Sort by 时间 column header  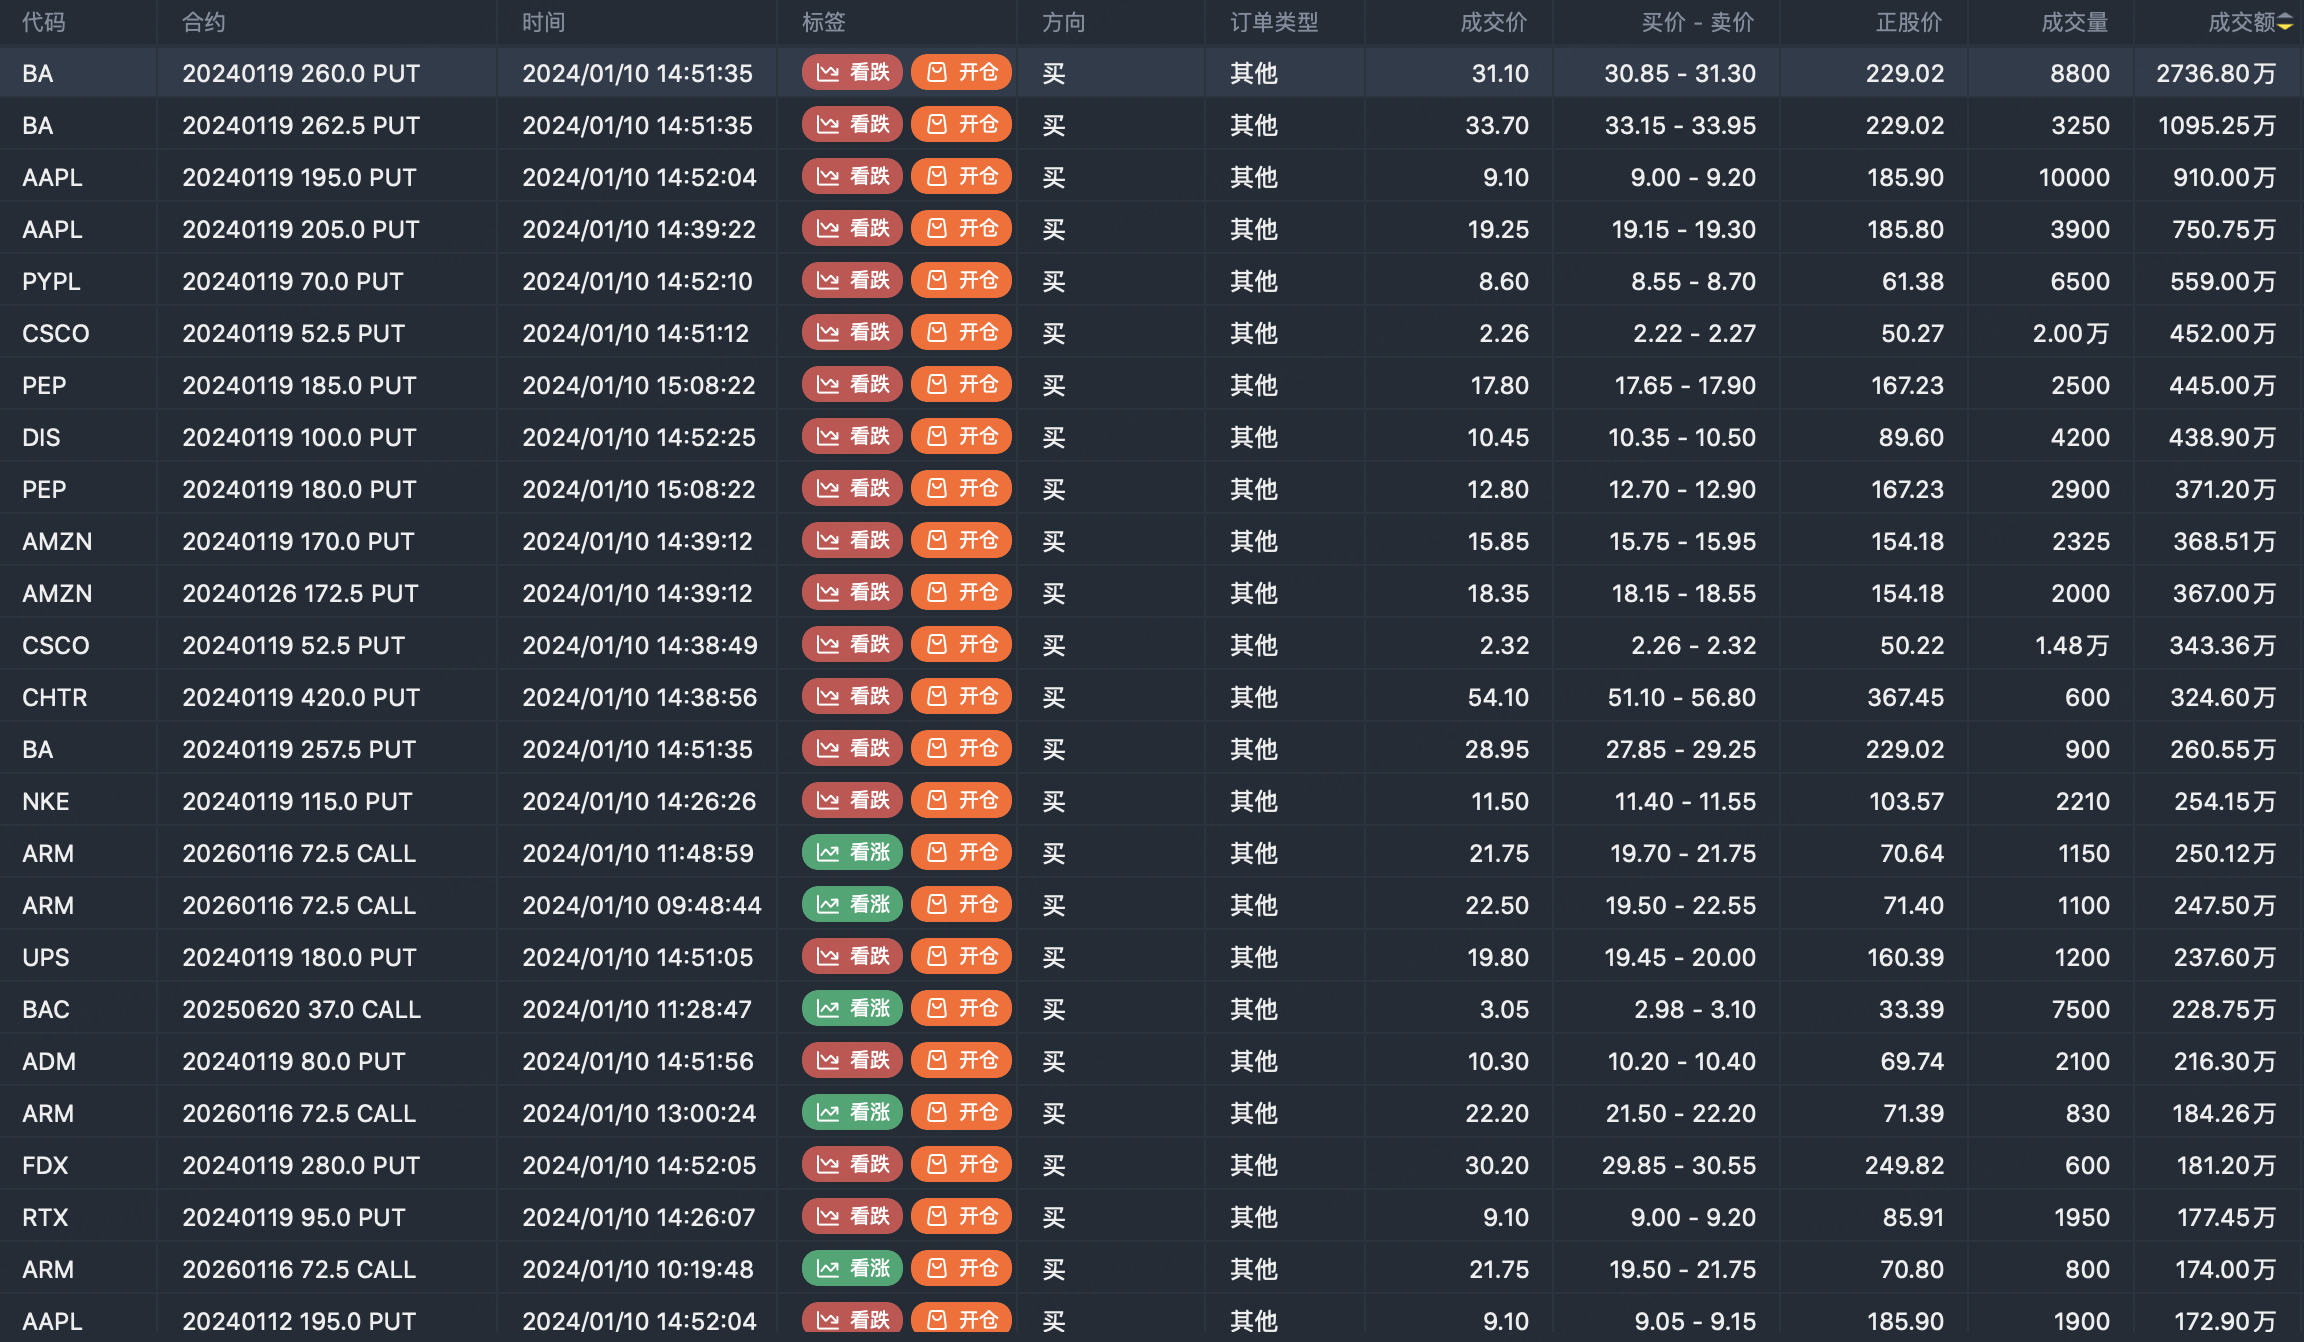tap(543, 22)
